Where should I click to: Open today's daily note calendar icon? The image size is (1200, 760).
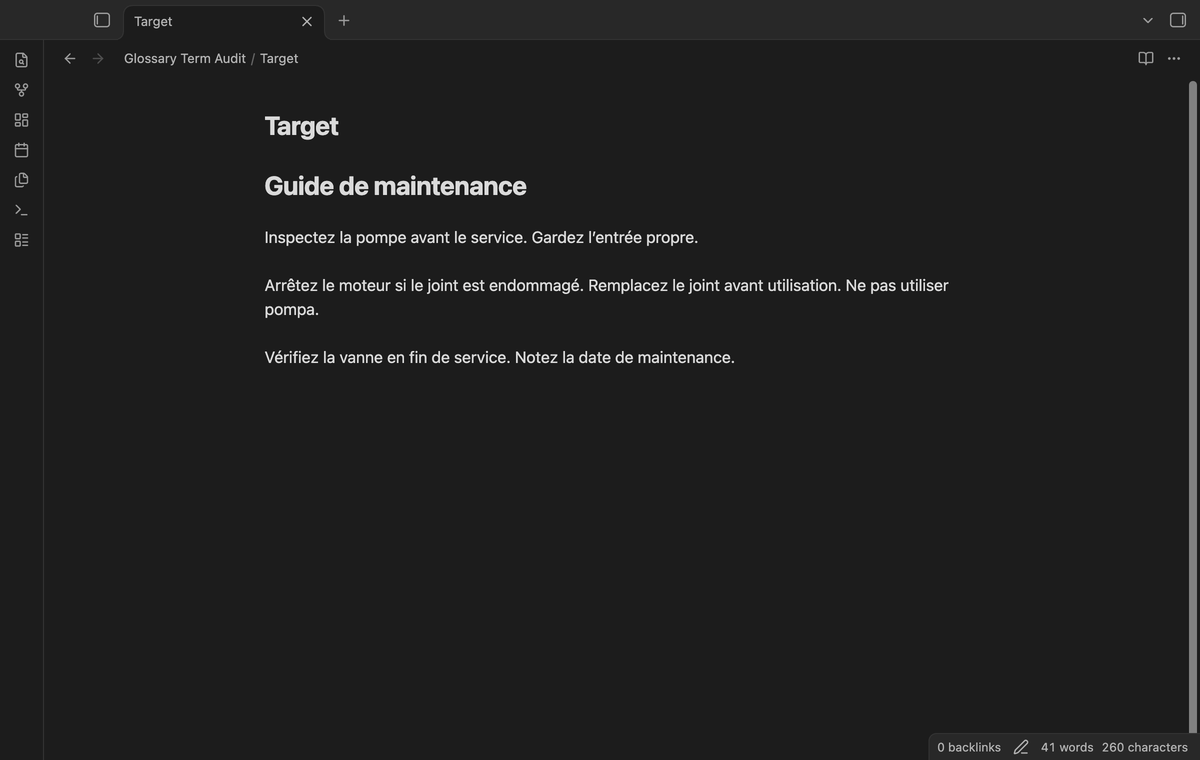pos(21,150)
